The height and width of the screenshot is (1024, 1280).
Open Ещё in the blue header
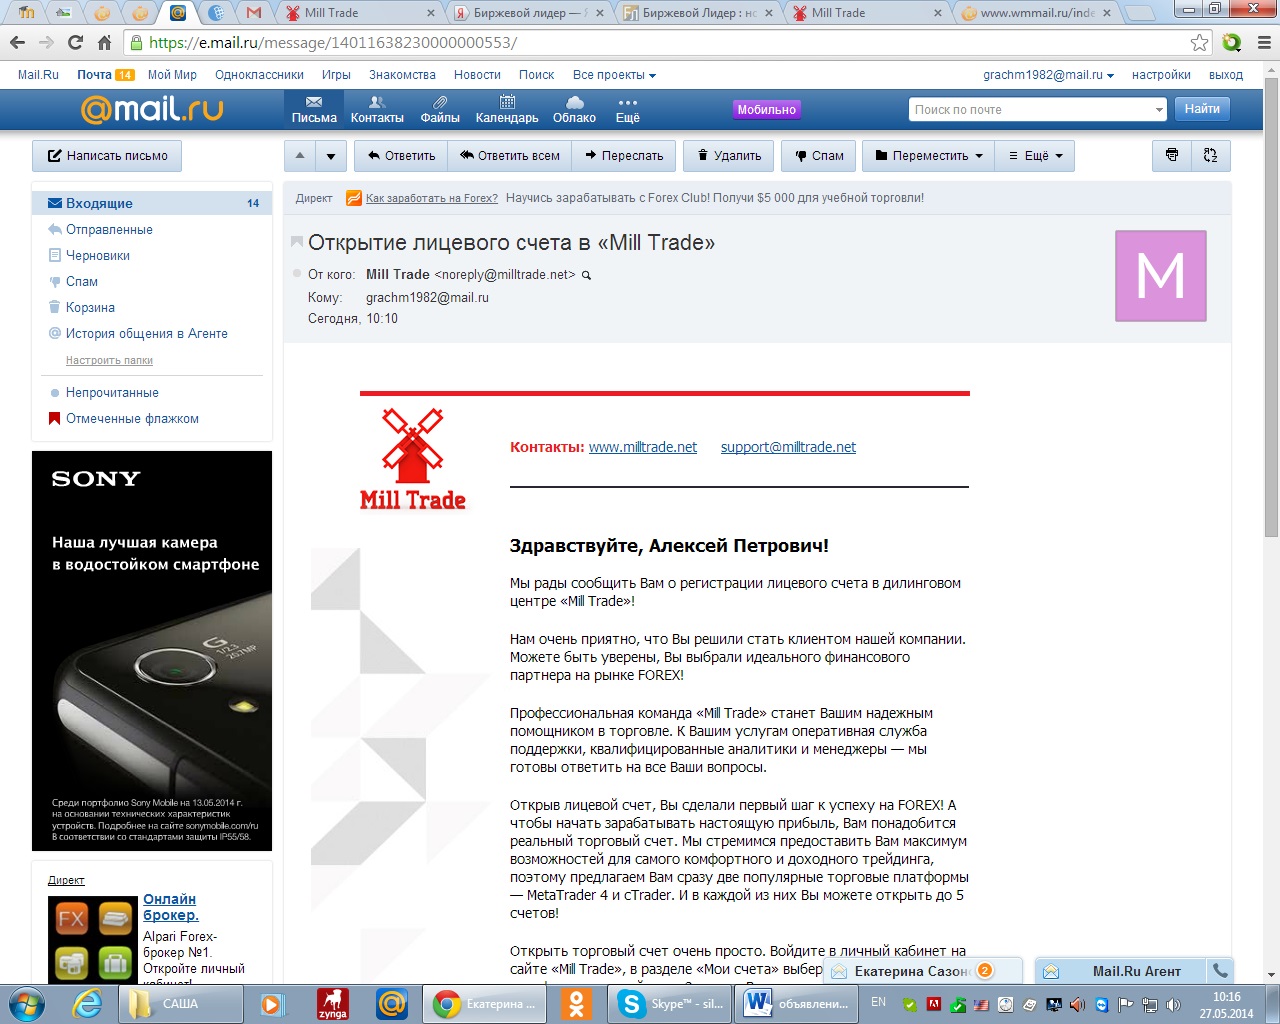click(627, 110)
